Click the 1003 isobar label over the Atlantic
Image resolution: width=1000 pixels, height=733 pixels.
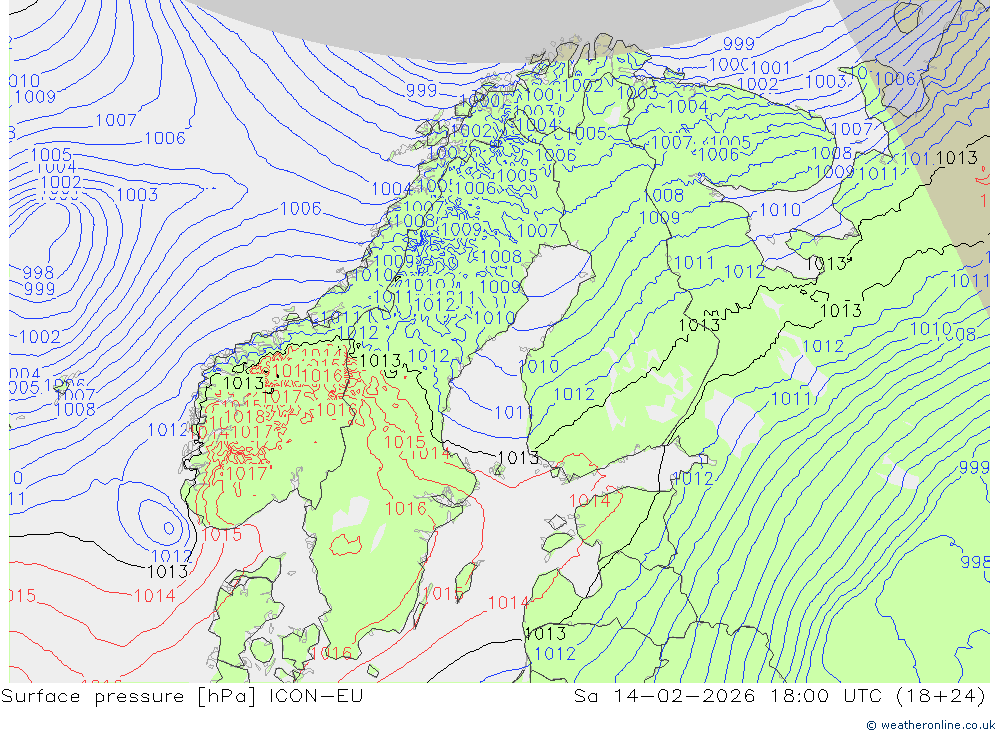point(137,195)
